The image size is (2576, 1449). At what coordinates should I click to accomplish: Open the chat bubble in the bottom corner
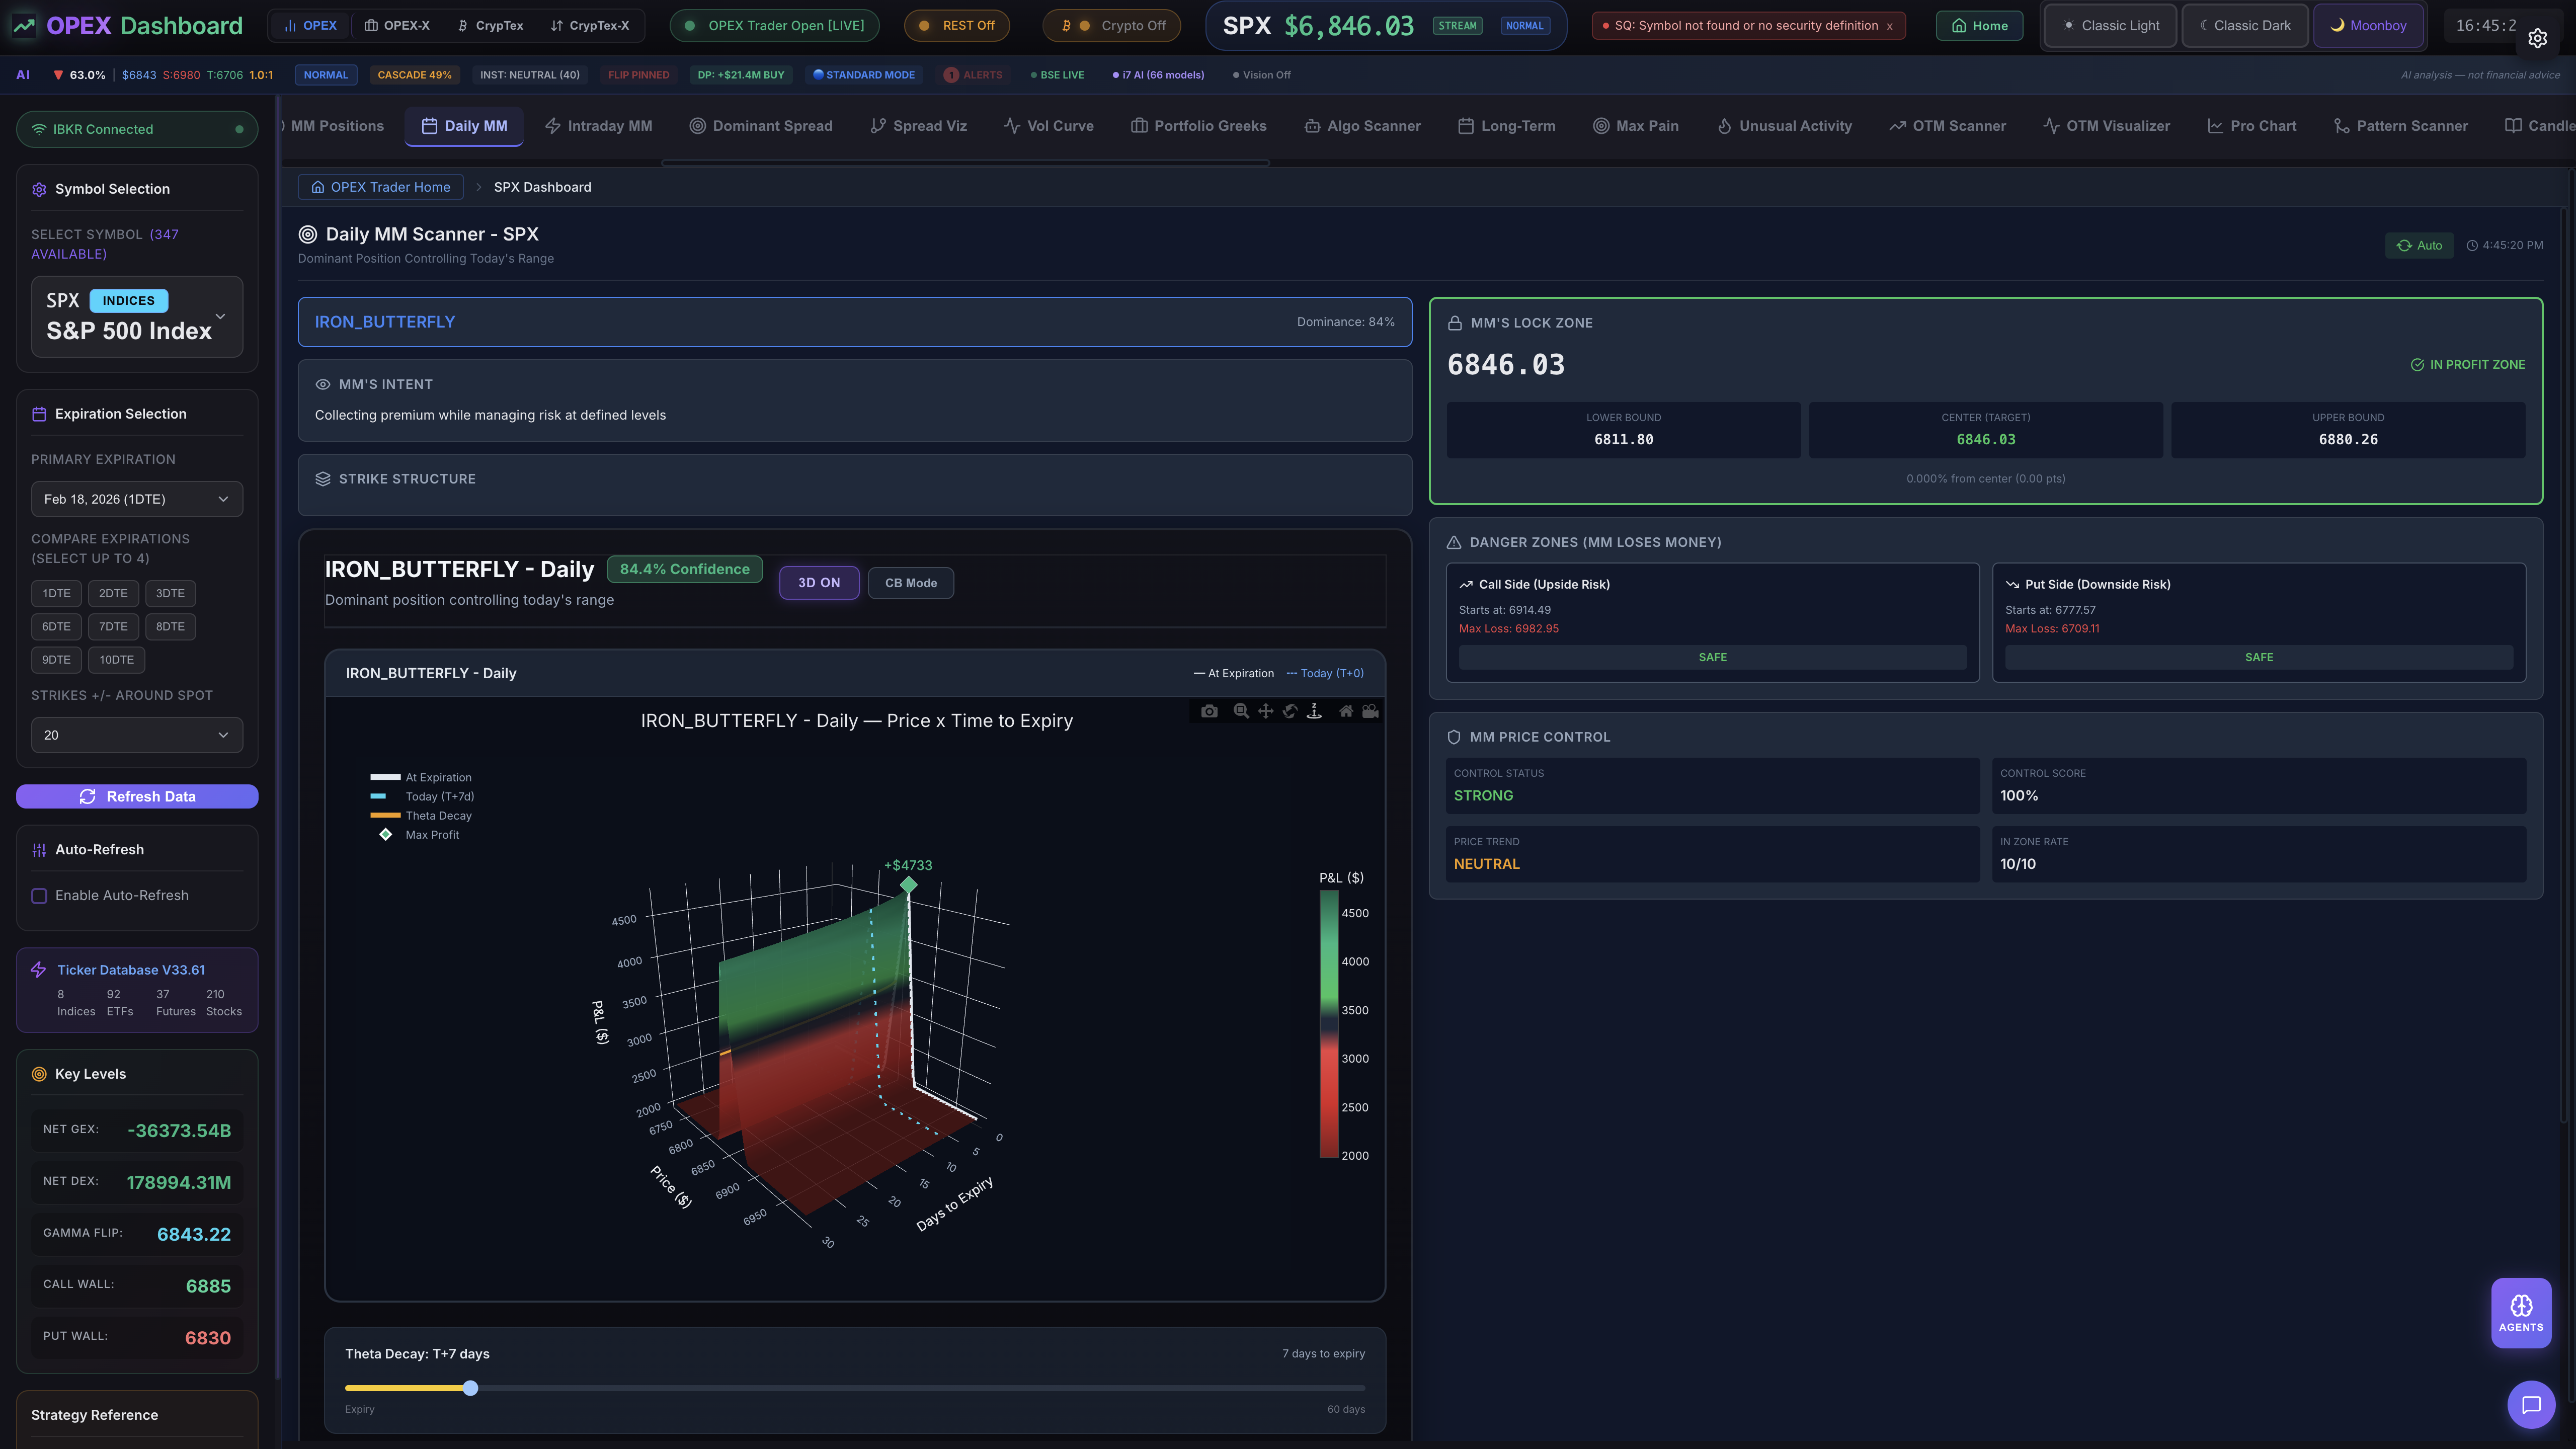click(x=2532, y=1405)
